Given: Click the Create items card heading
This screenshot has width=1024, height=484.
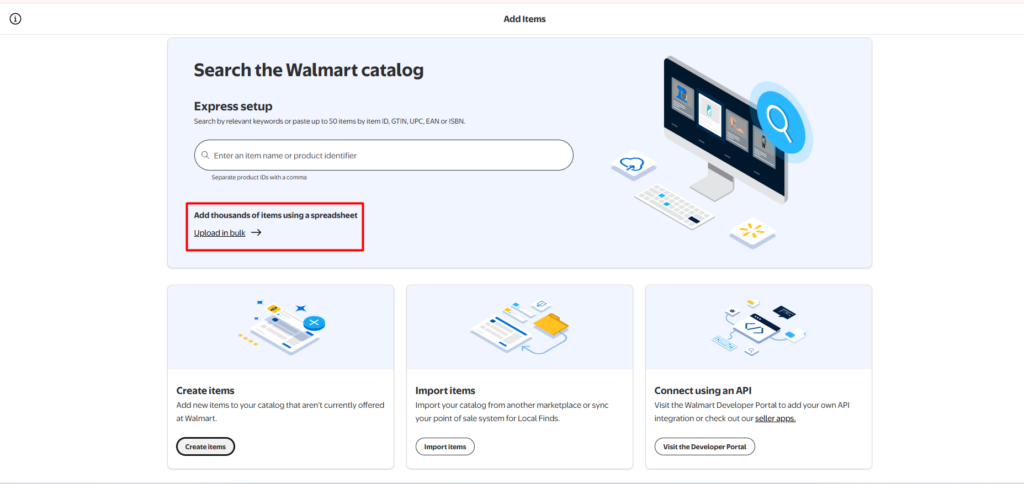Looking at the screenshot, I should tap(205, 391).
